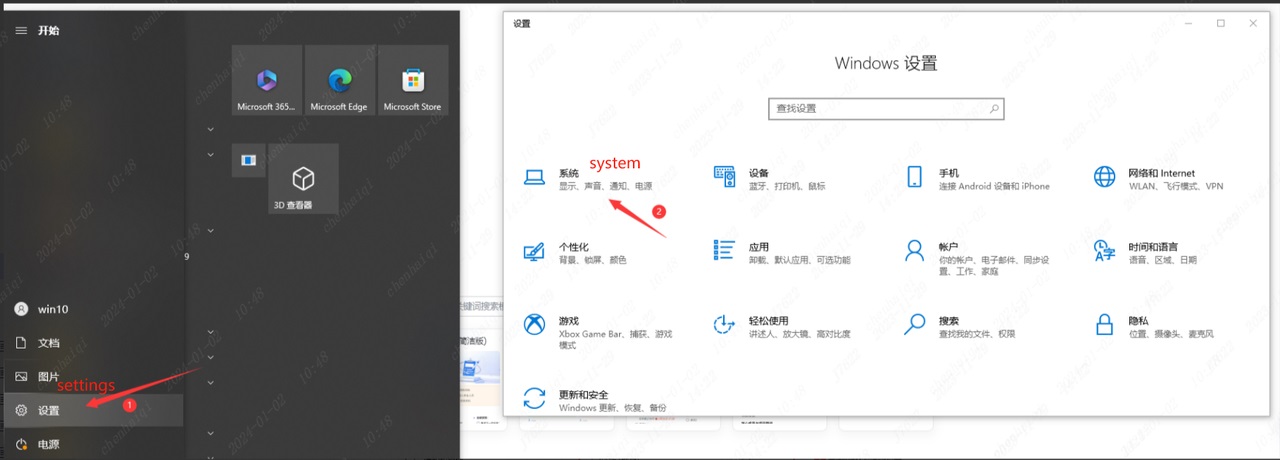This screenshot has width=1280, height=460.
Task: Open 设置 in the Start sidebar
Action: click(x=92, y=411)
